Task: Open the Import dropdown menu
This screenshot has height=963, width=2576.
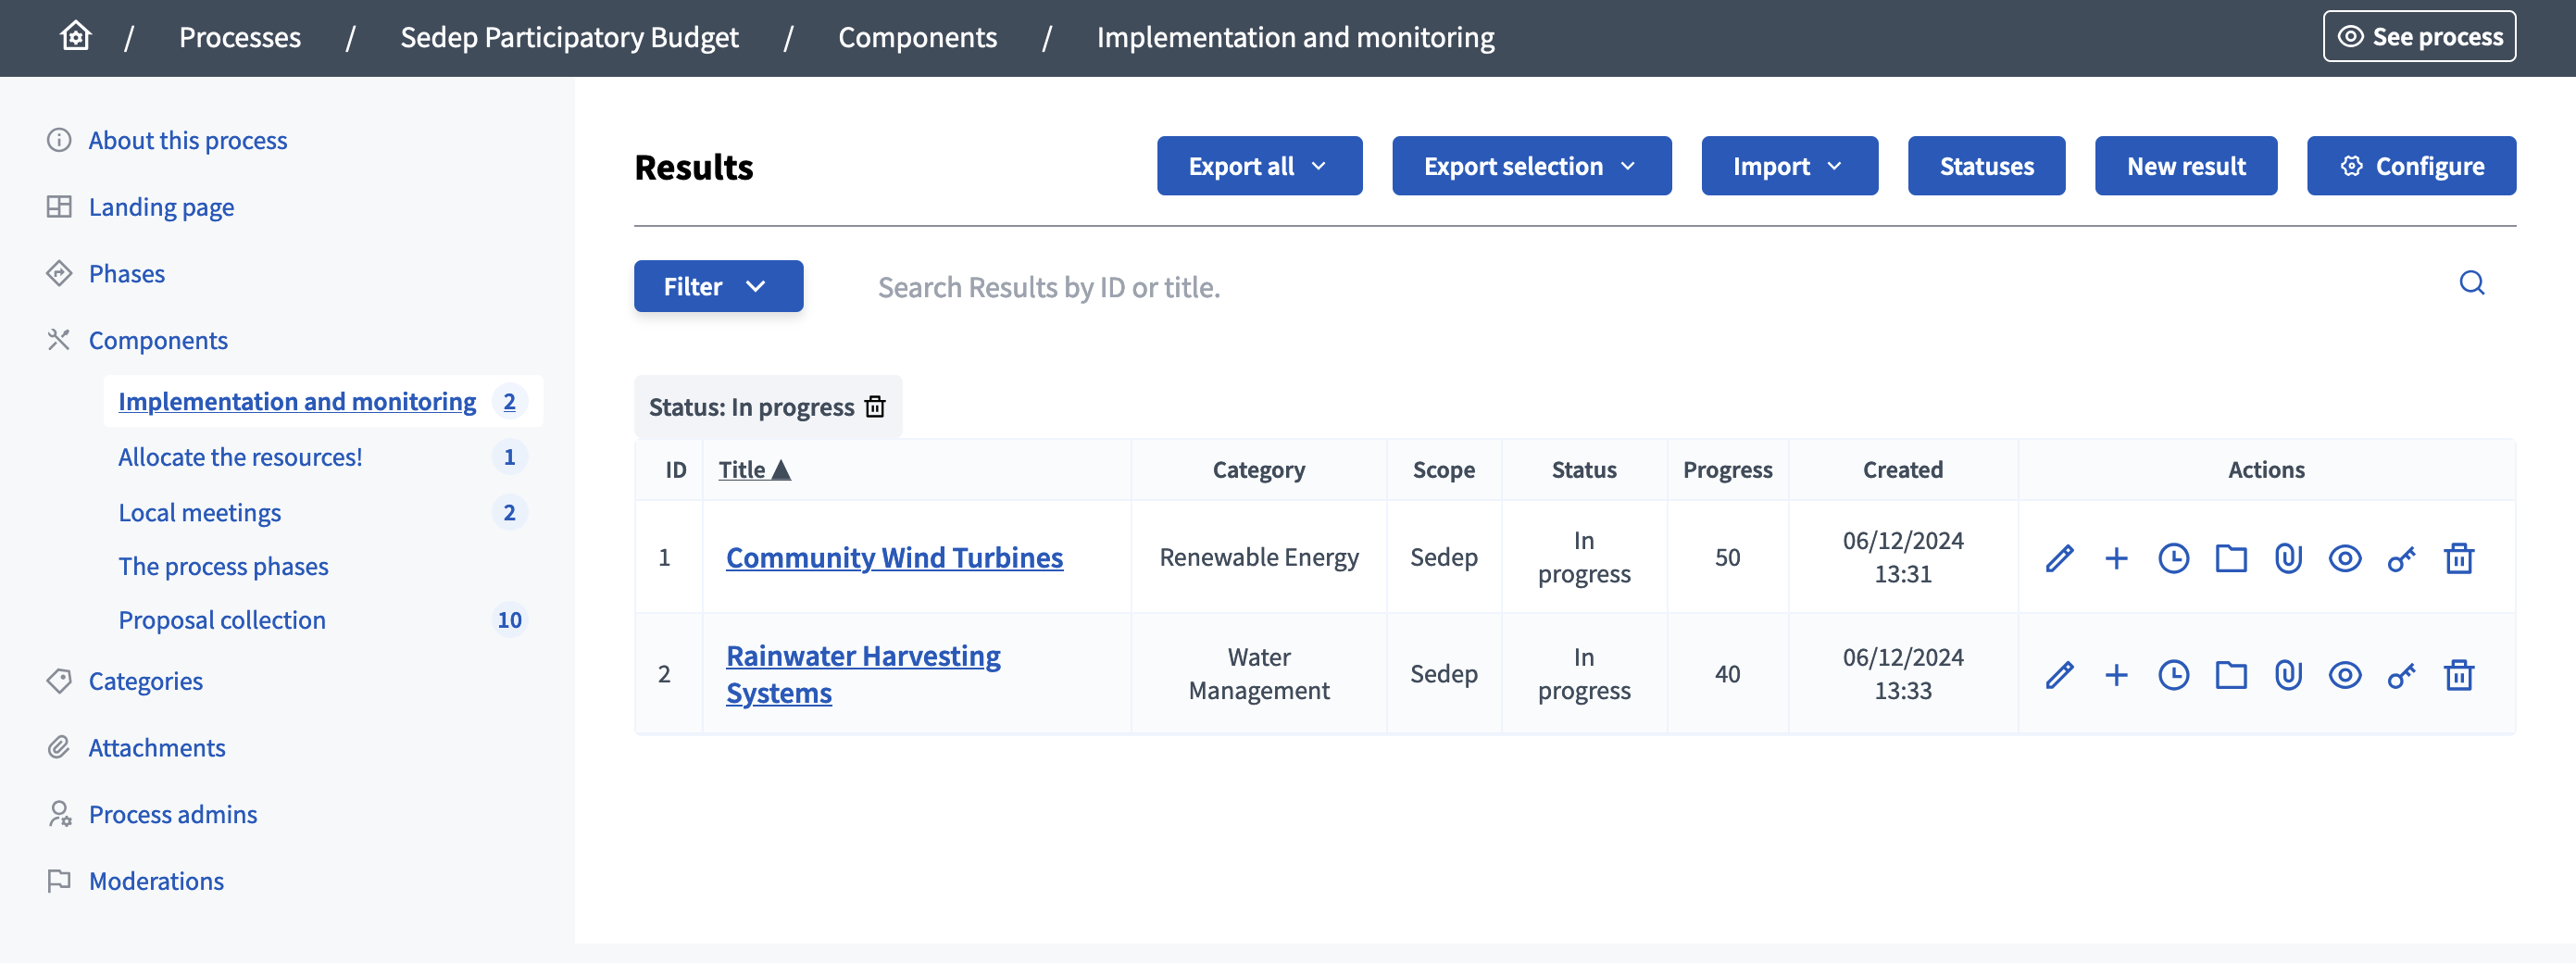Action: [1788, 166]
